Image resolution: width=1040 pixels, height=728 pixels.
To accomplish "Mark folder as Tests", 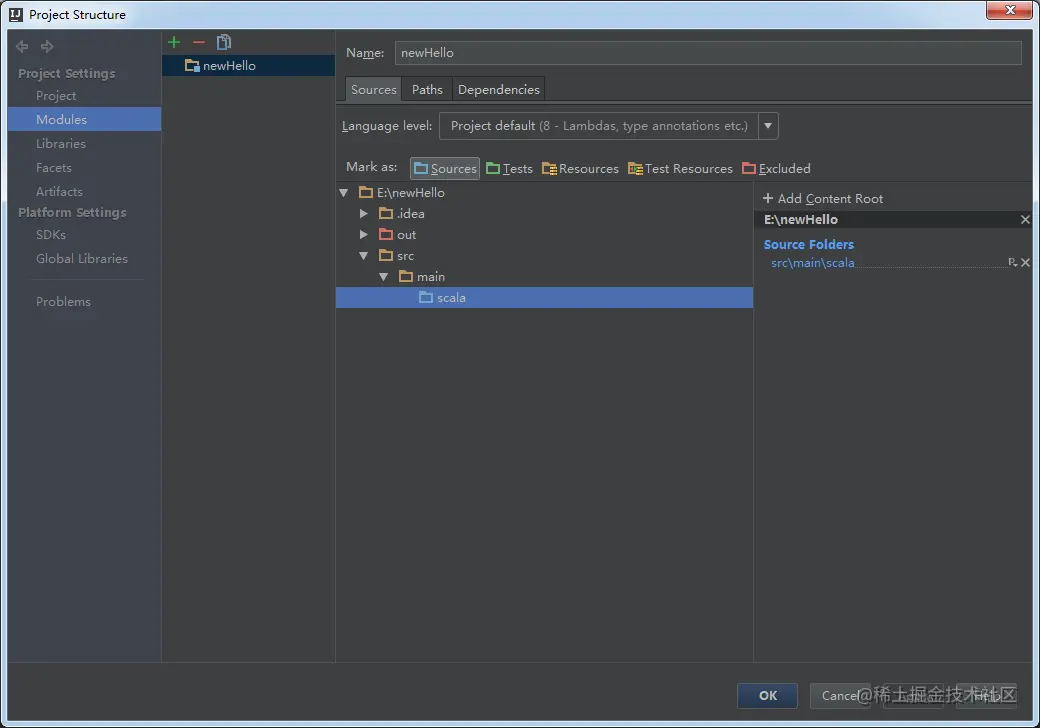I will tap(509, 168).
